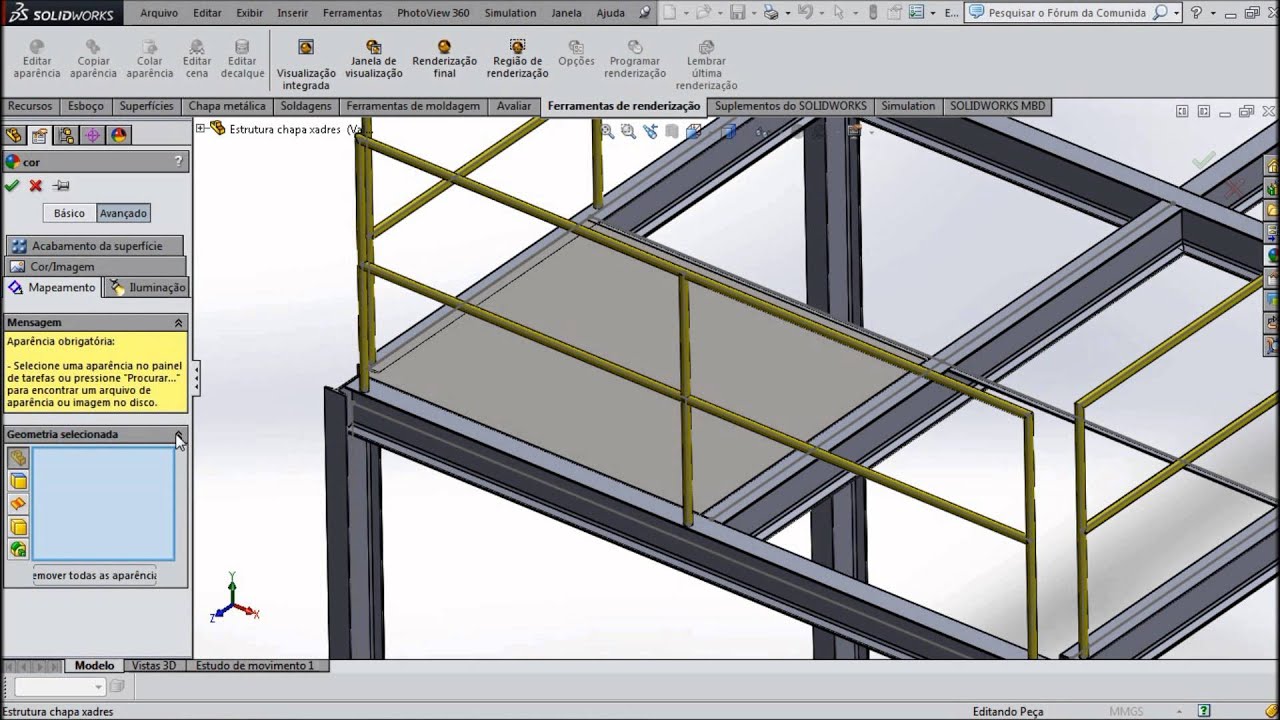
Task: Start Renderização final
Action: (444, 60)
